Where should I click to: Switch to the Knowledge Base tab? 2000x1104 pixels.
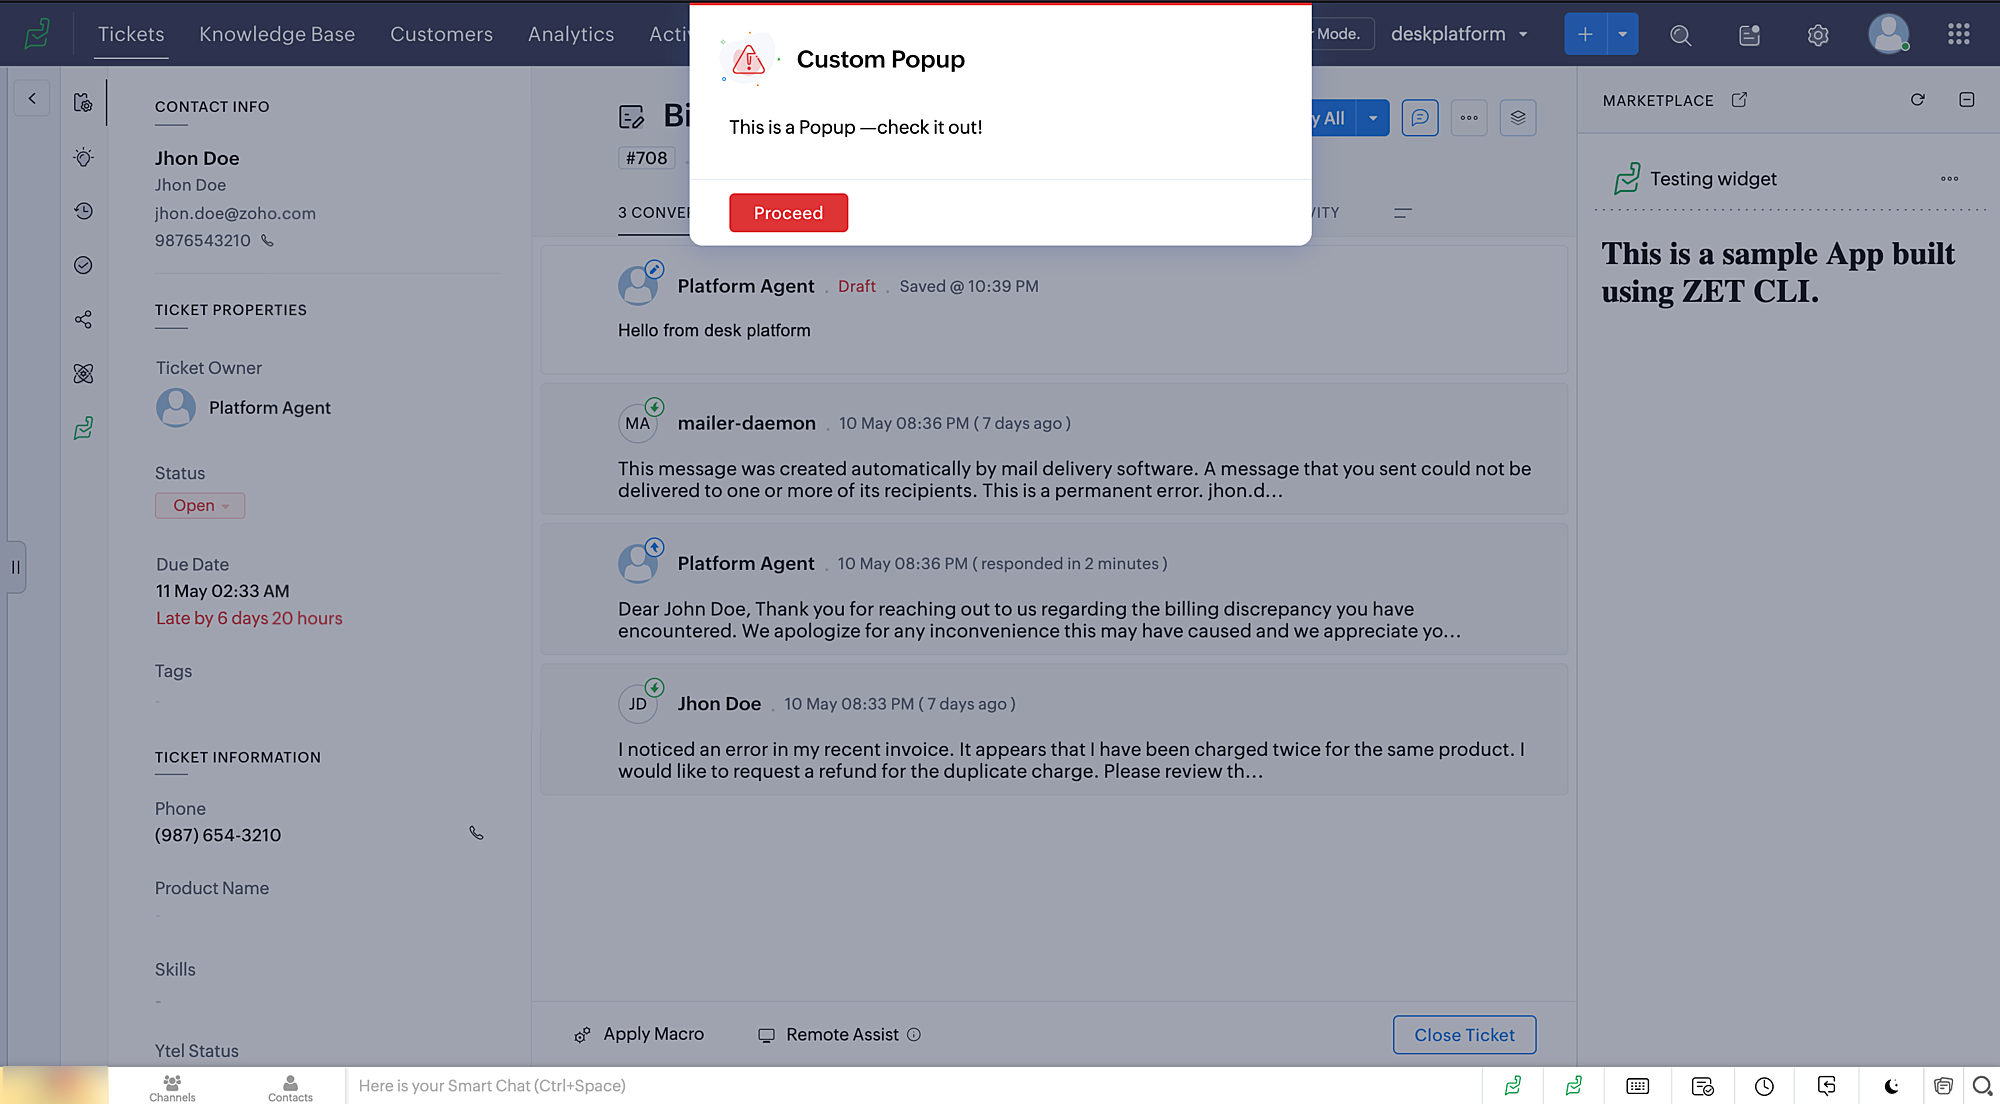pyautogui.click(x=277, y=34)
